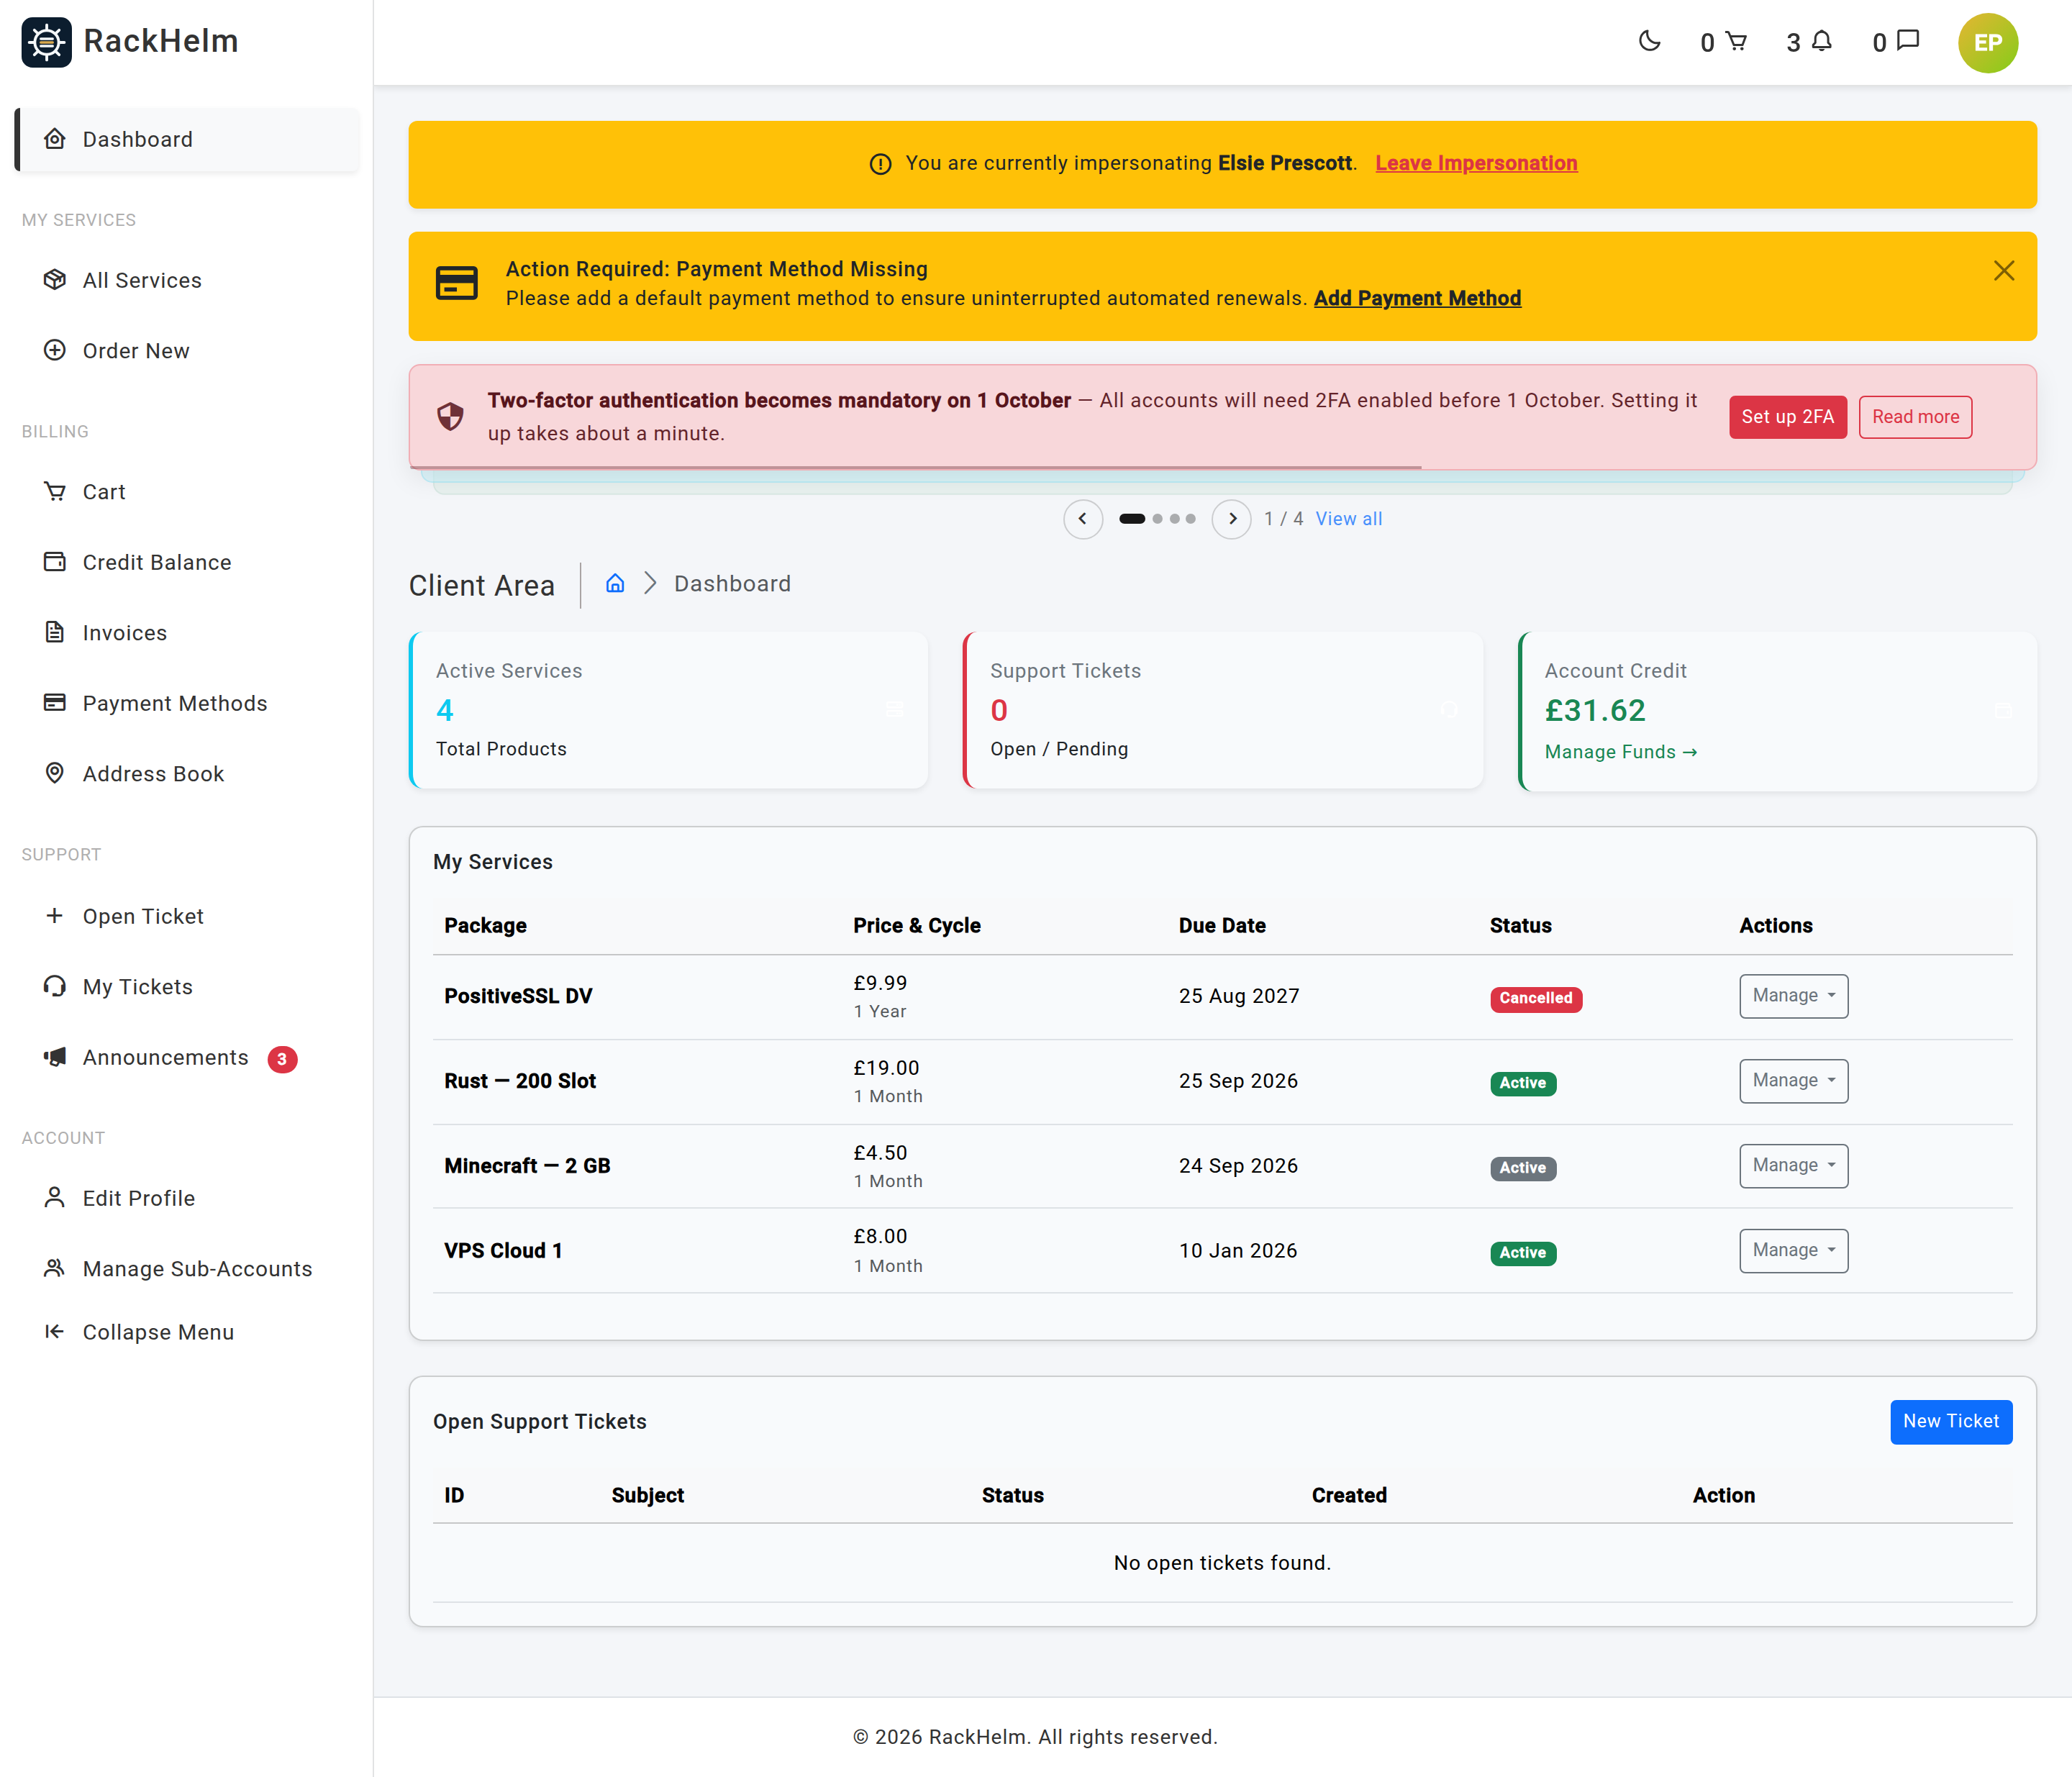Open the EP user avatar menu
2072x1777 pixels.
(1988, 43)
